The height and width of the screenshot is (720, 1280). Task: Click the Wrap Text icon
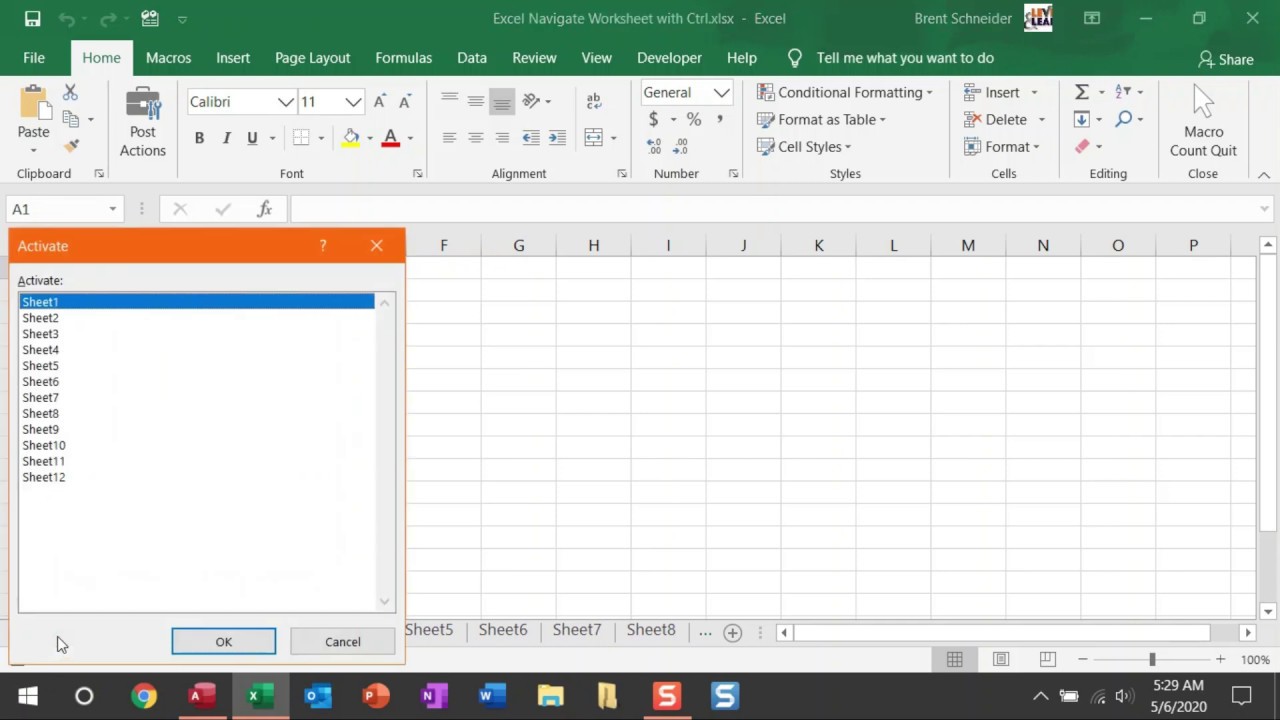click(594, 101)
